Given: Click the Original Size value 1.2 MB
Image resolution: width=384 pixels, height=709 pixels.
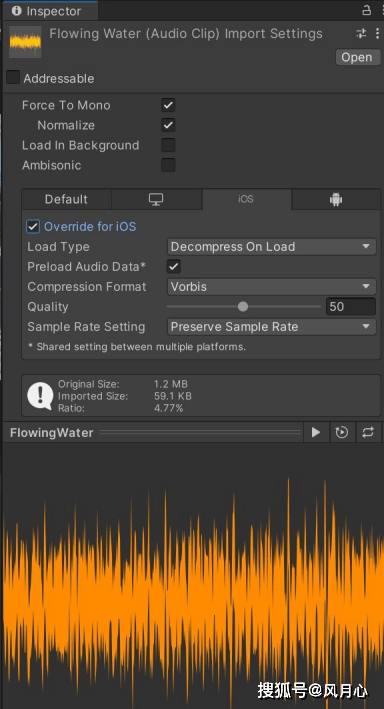Looking at the screenshot, I should point(171,384).
